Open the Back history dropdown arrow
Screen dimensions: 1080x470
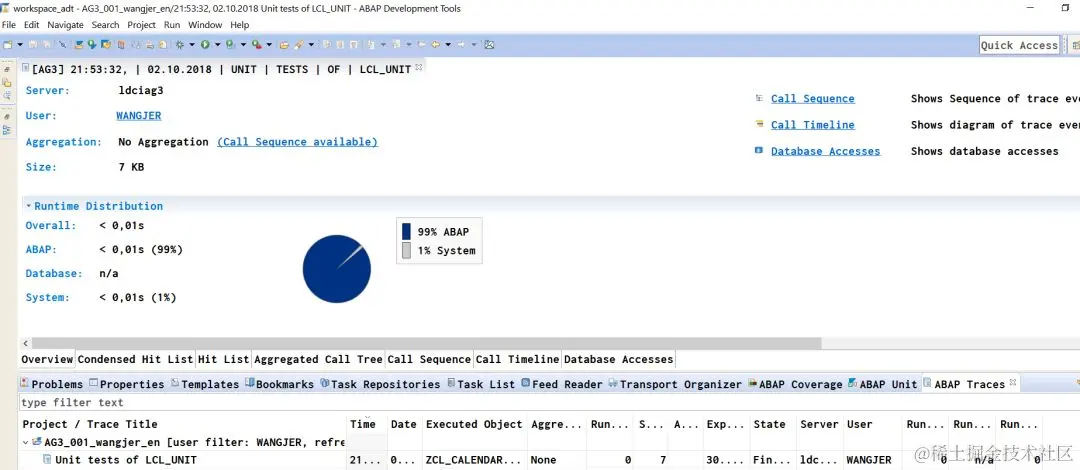(x=448, y=45)
